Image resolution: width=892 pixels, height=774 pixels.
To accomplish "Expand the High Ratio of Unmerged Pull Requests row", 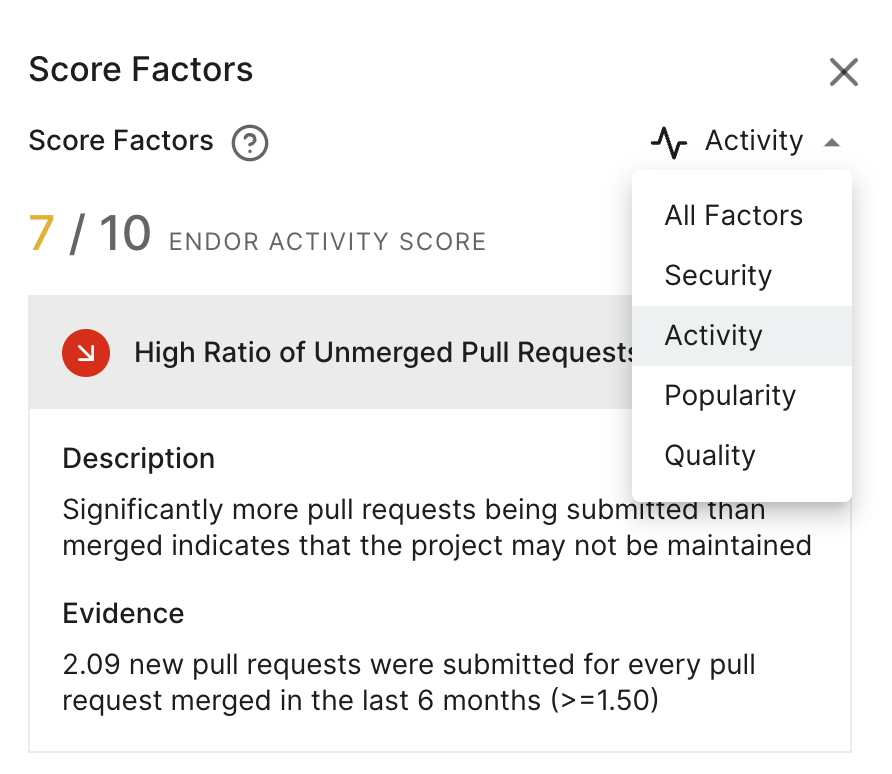I will pyautogui.click(x=384, y=352).
